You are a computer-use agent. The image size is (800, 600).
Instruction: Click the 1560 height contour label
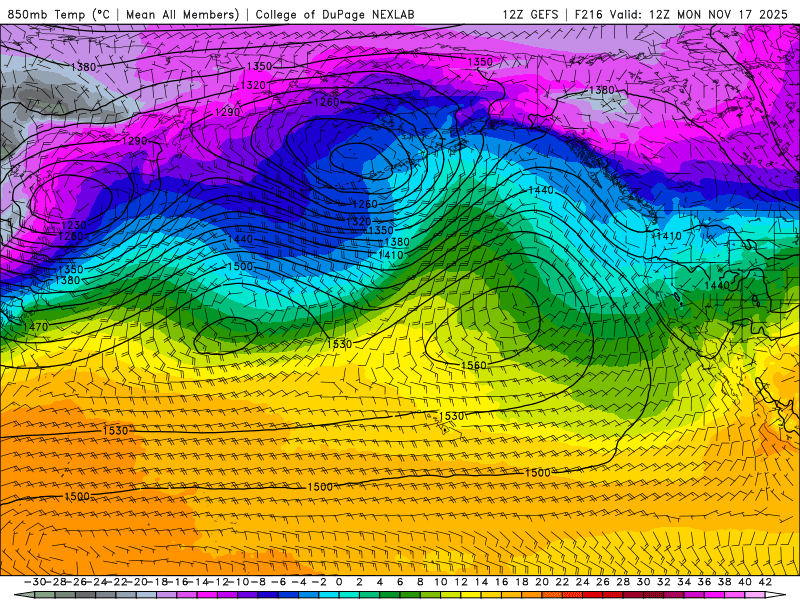pyautogui.click(x=473, y=365)
